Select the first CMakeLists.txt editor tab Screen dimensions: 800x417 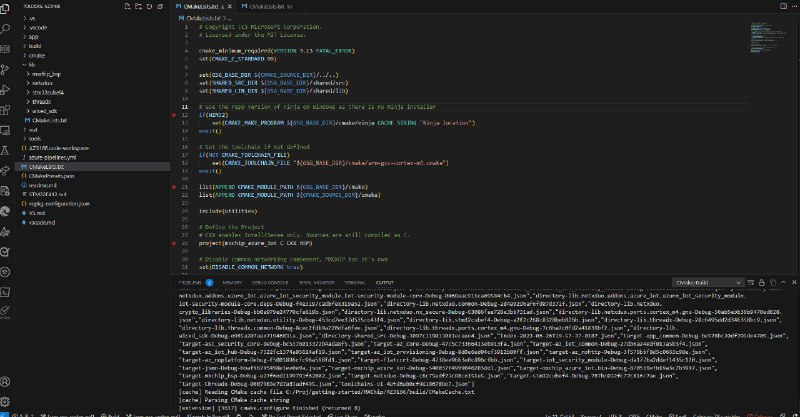[201, 7]
